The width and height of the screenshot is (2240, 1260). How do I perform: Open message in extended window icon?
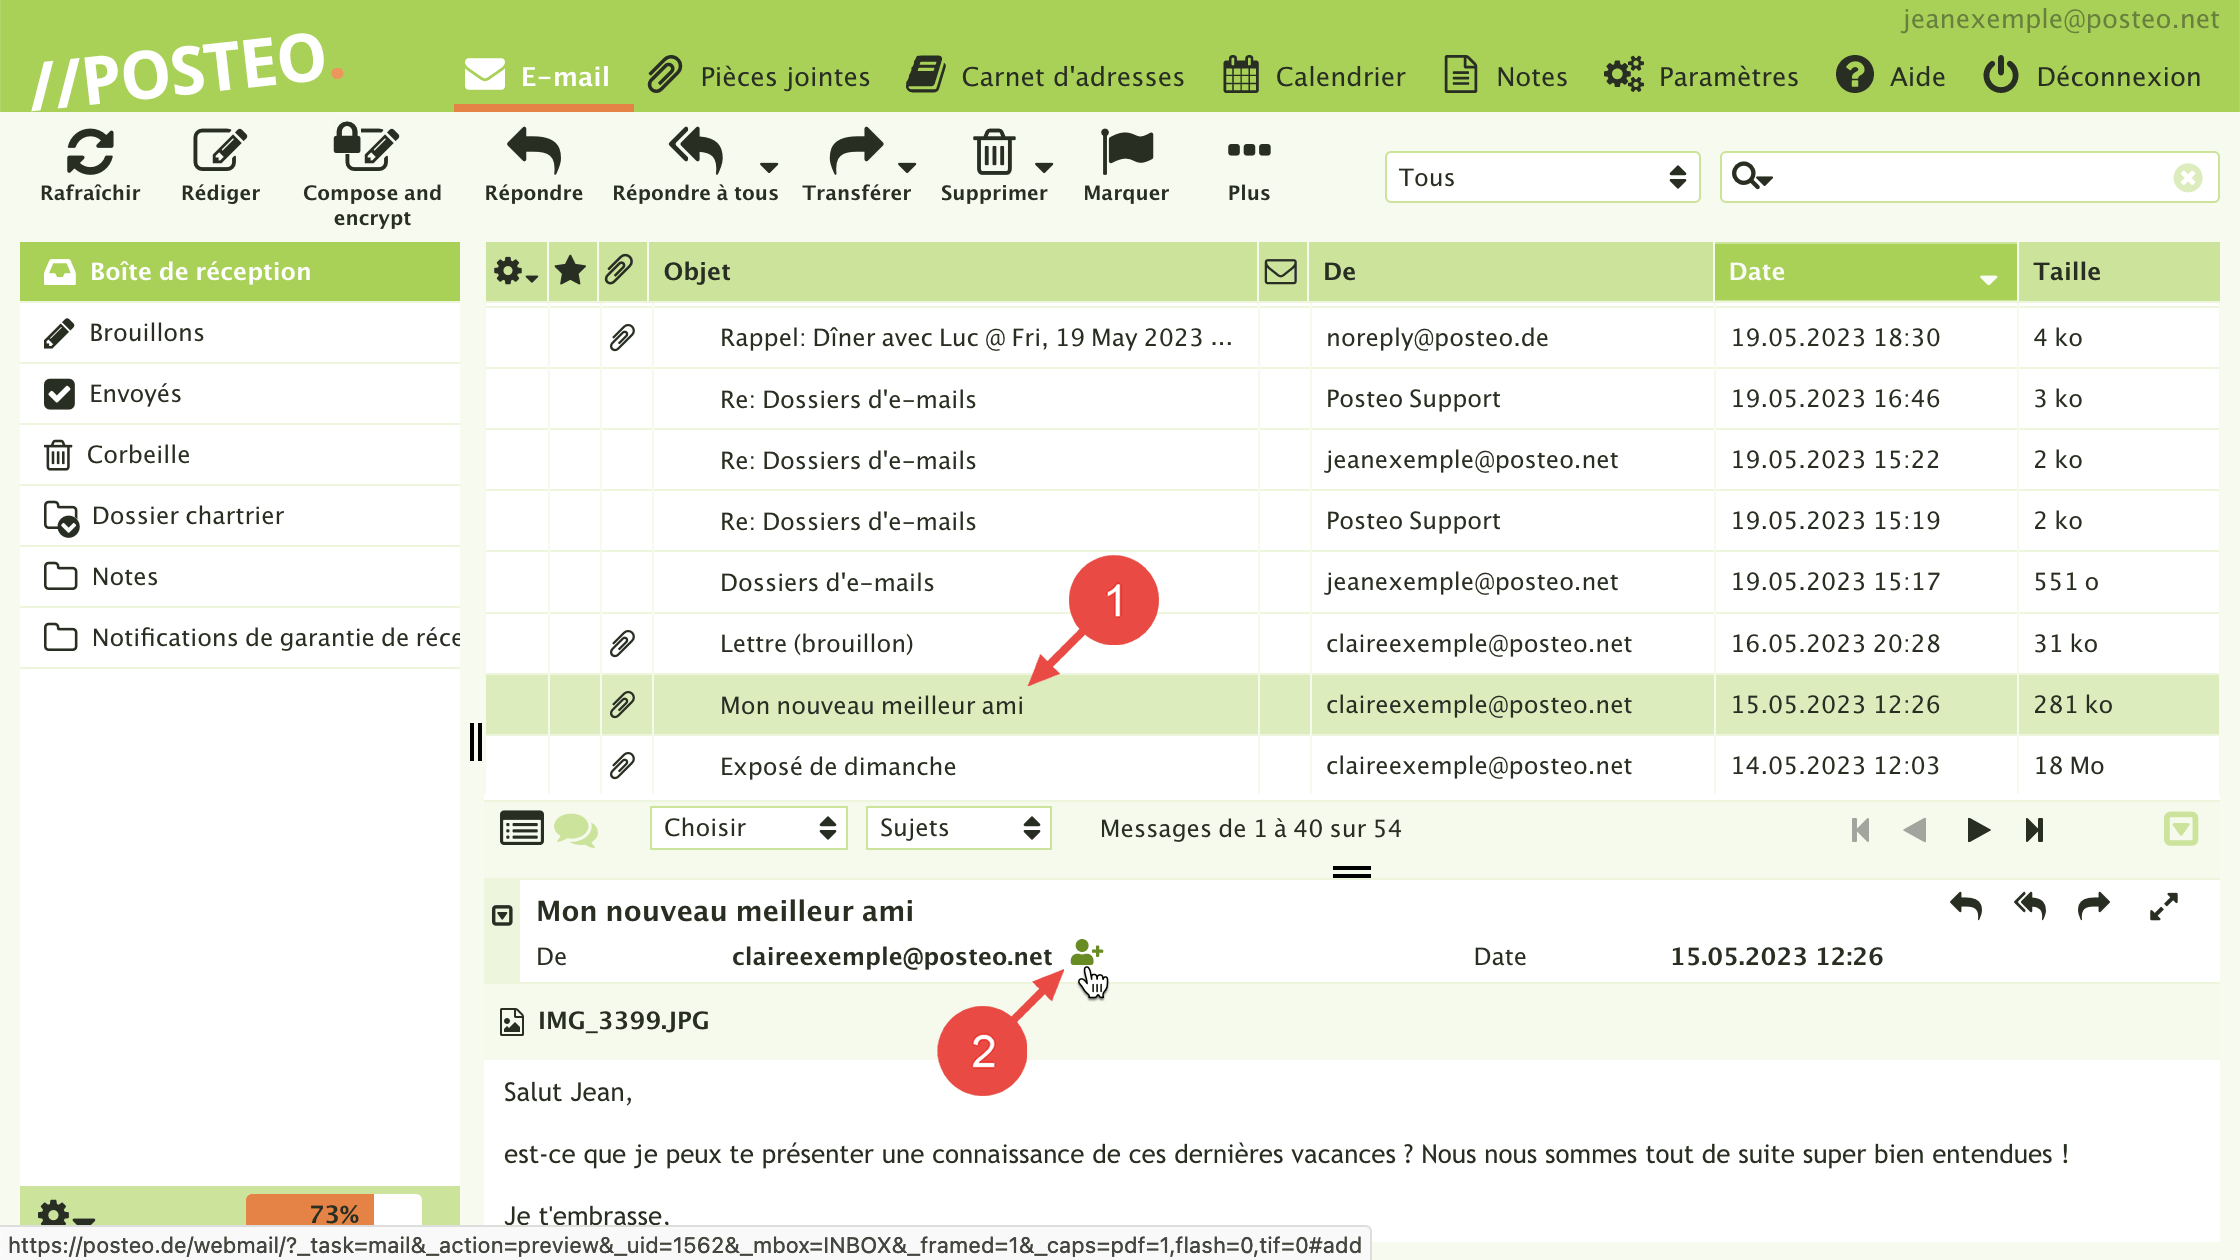(x=2163, y=907)
